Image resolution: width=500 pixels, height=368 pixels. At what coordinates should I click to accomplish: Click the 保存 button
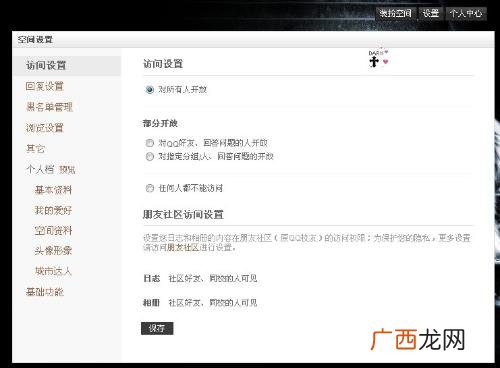pyautogui.click(x=157, y=328)
